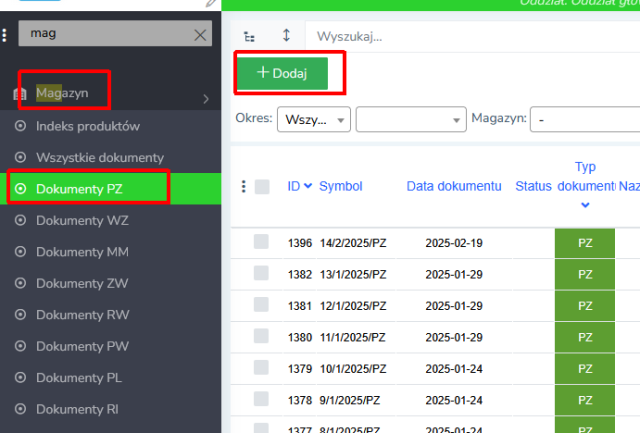Open the Magazyn menu item
The height and width of the screenshot is (433, 640).
click(x=62, y=93)
